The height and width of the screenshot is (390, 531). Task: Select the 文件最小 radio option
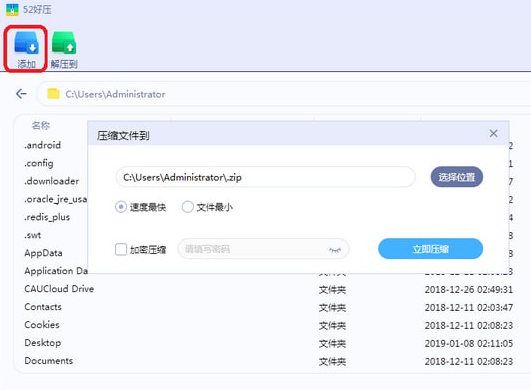pos(188,207)
